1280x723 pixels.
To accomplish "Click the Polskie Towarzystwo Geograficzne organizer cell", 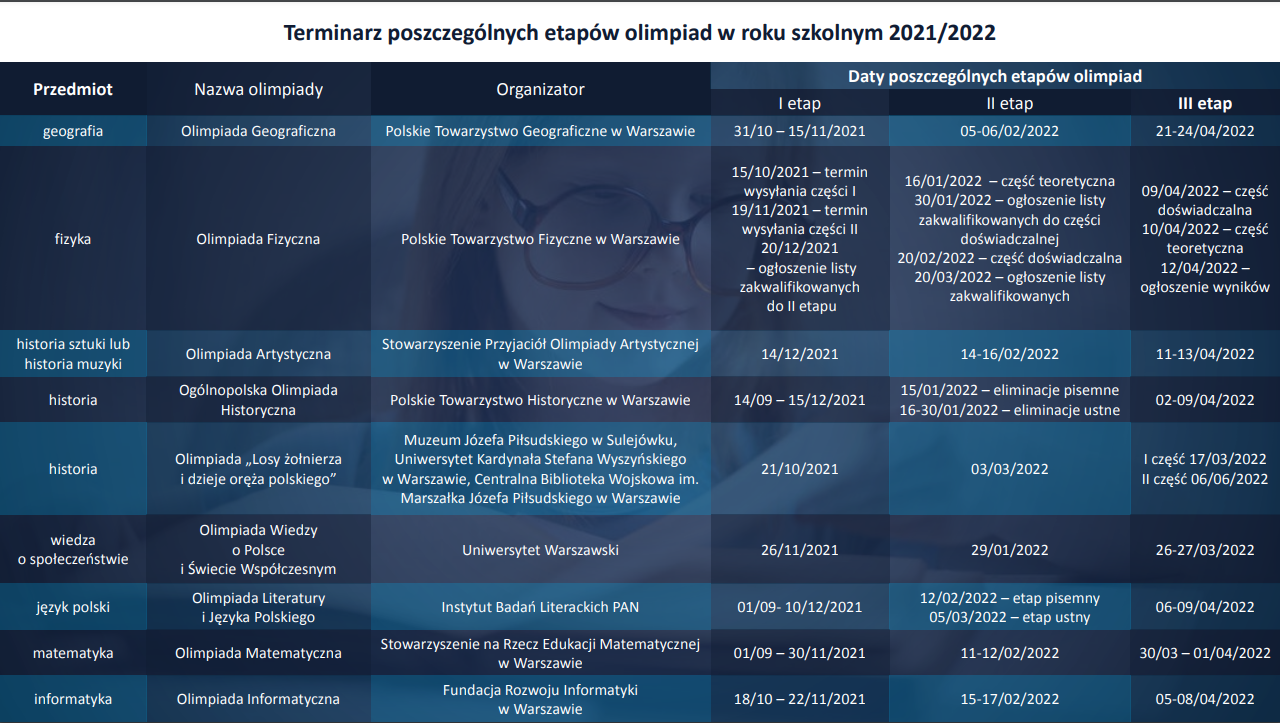I will [x=540, y=131].
